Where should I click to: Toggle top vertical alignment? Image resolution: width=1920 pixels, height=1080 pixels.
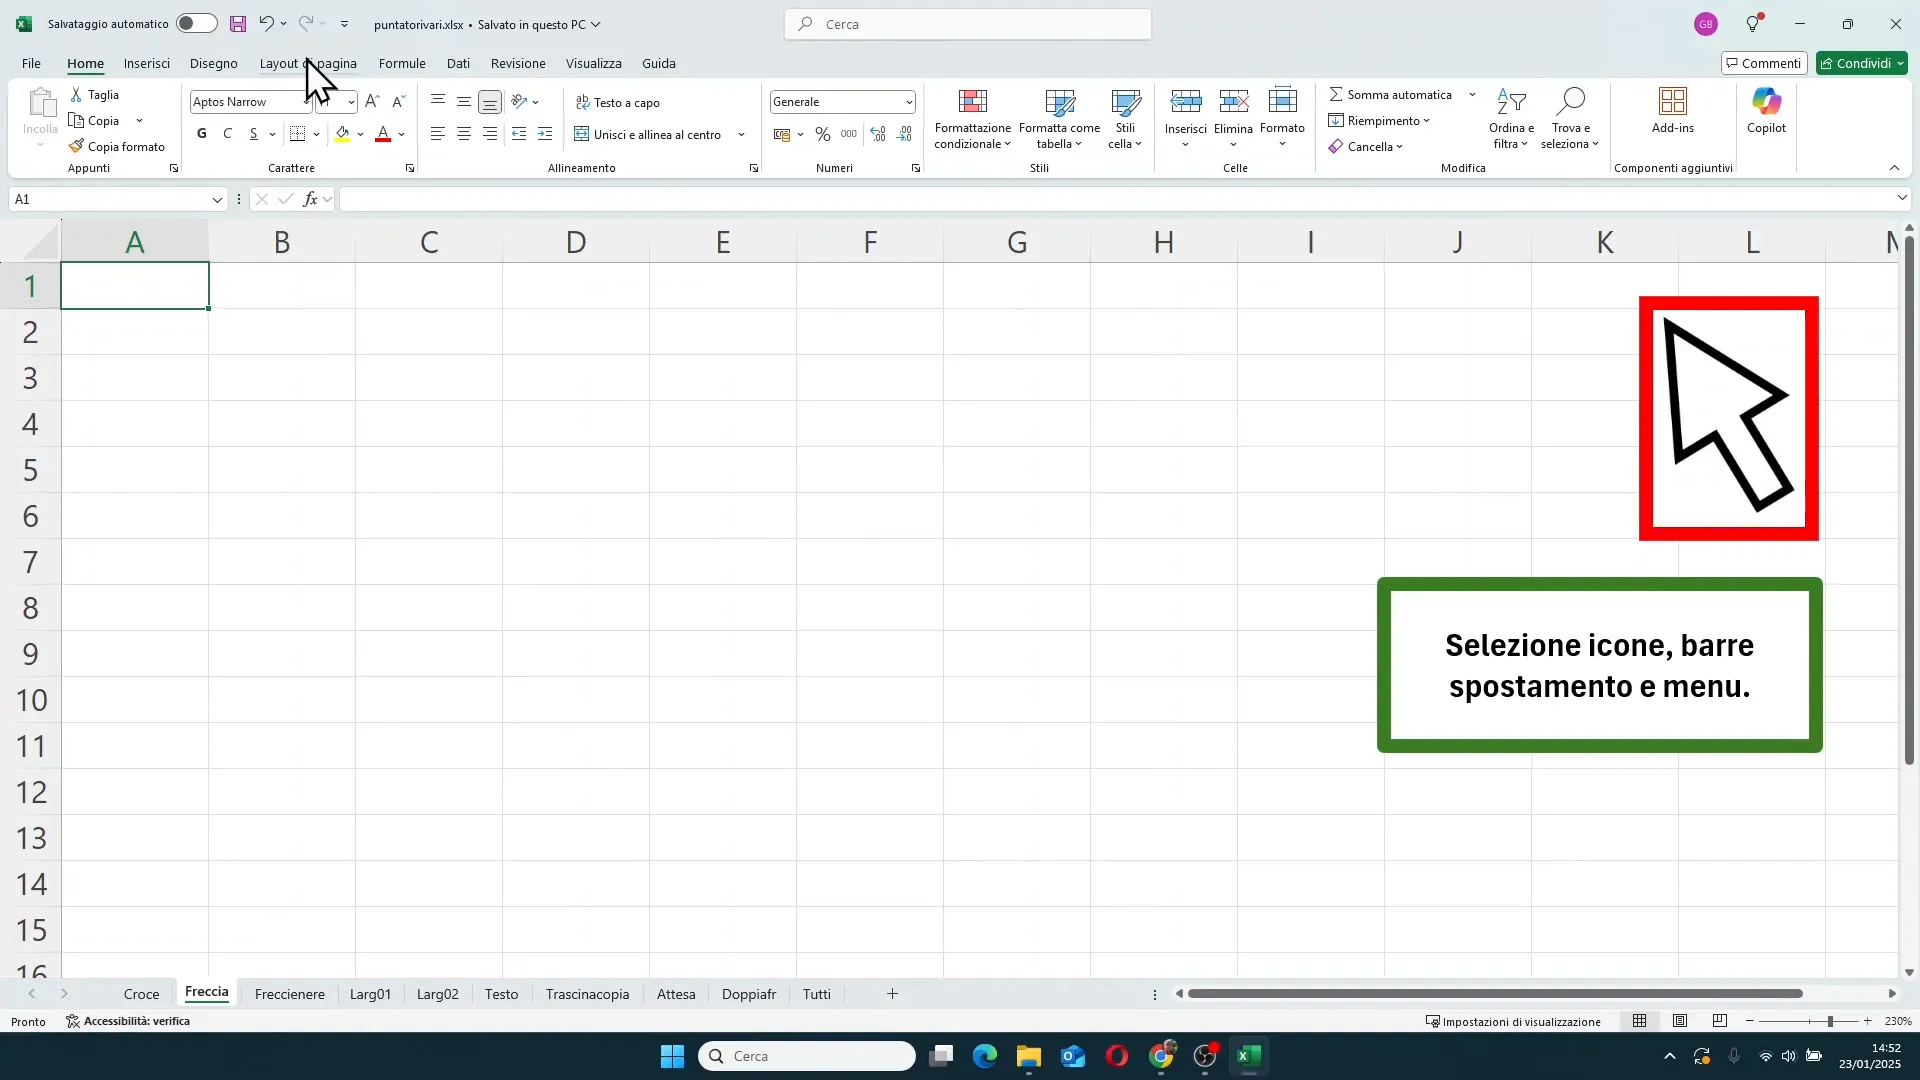coord(438,102)
